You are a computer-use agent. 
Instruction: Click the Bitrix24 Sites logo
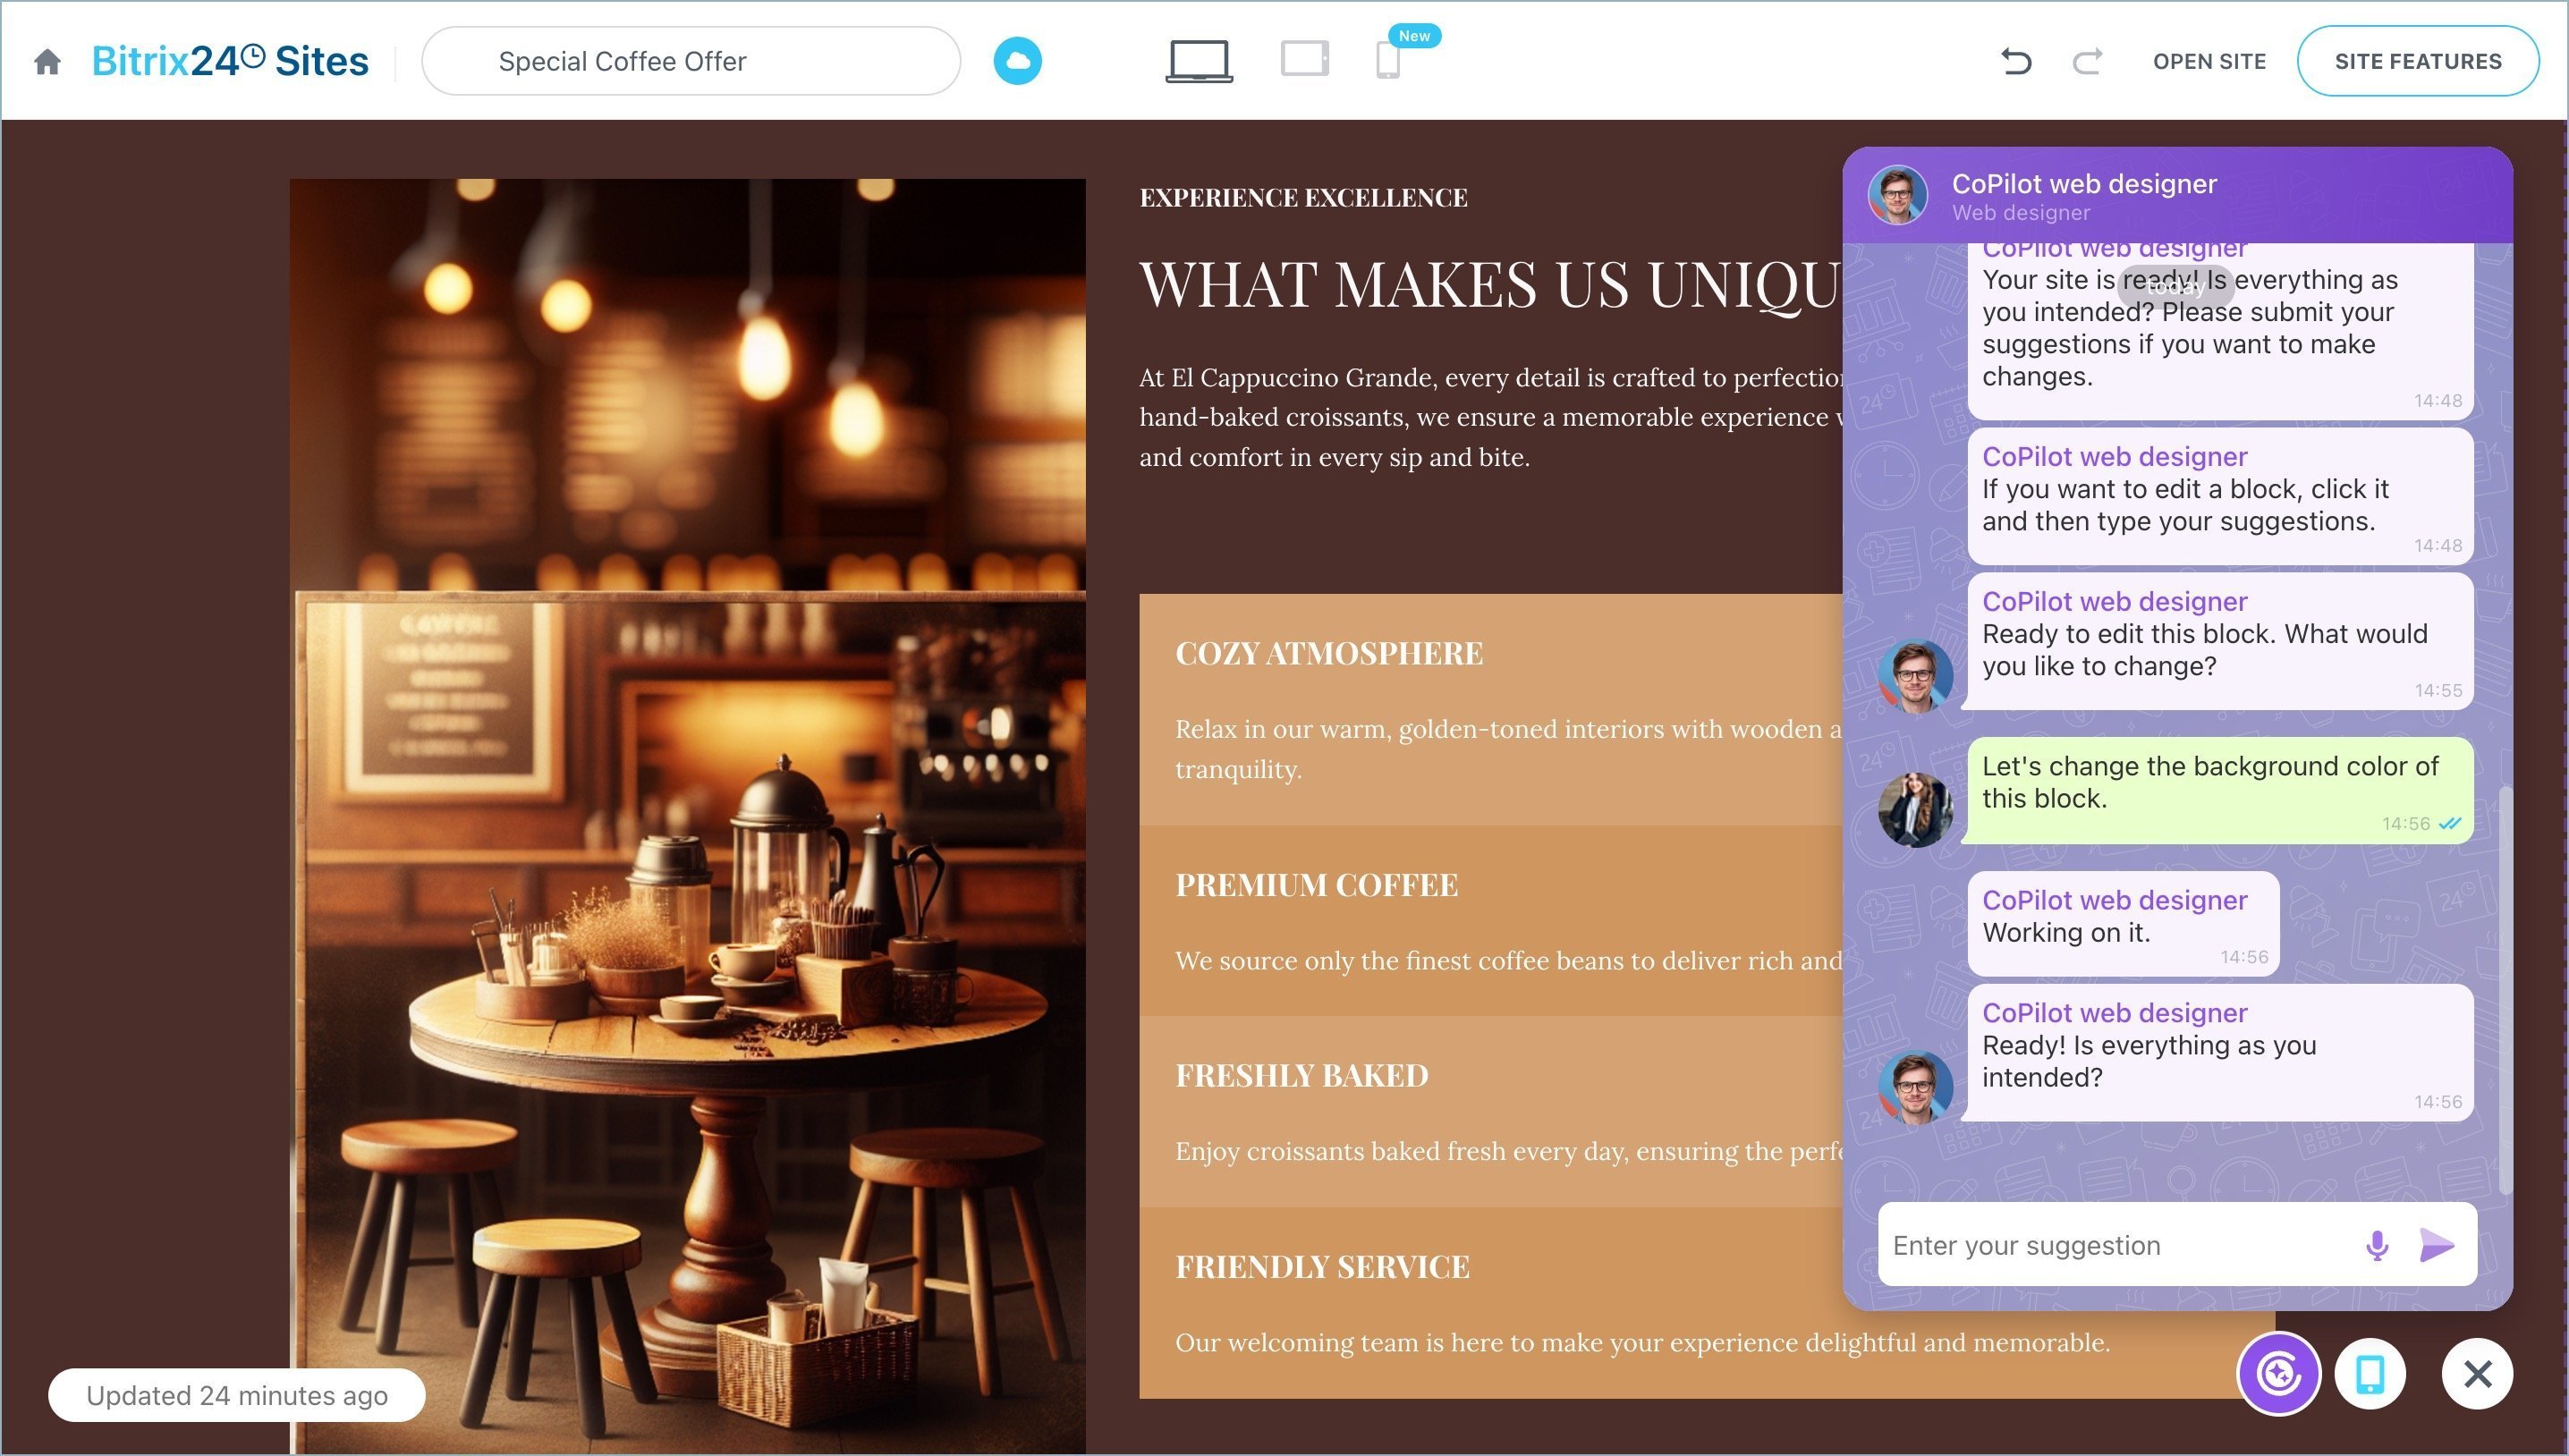(230, 62)
